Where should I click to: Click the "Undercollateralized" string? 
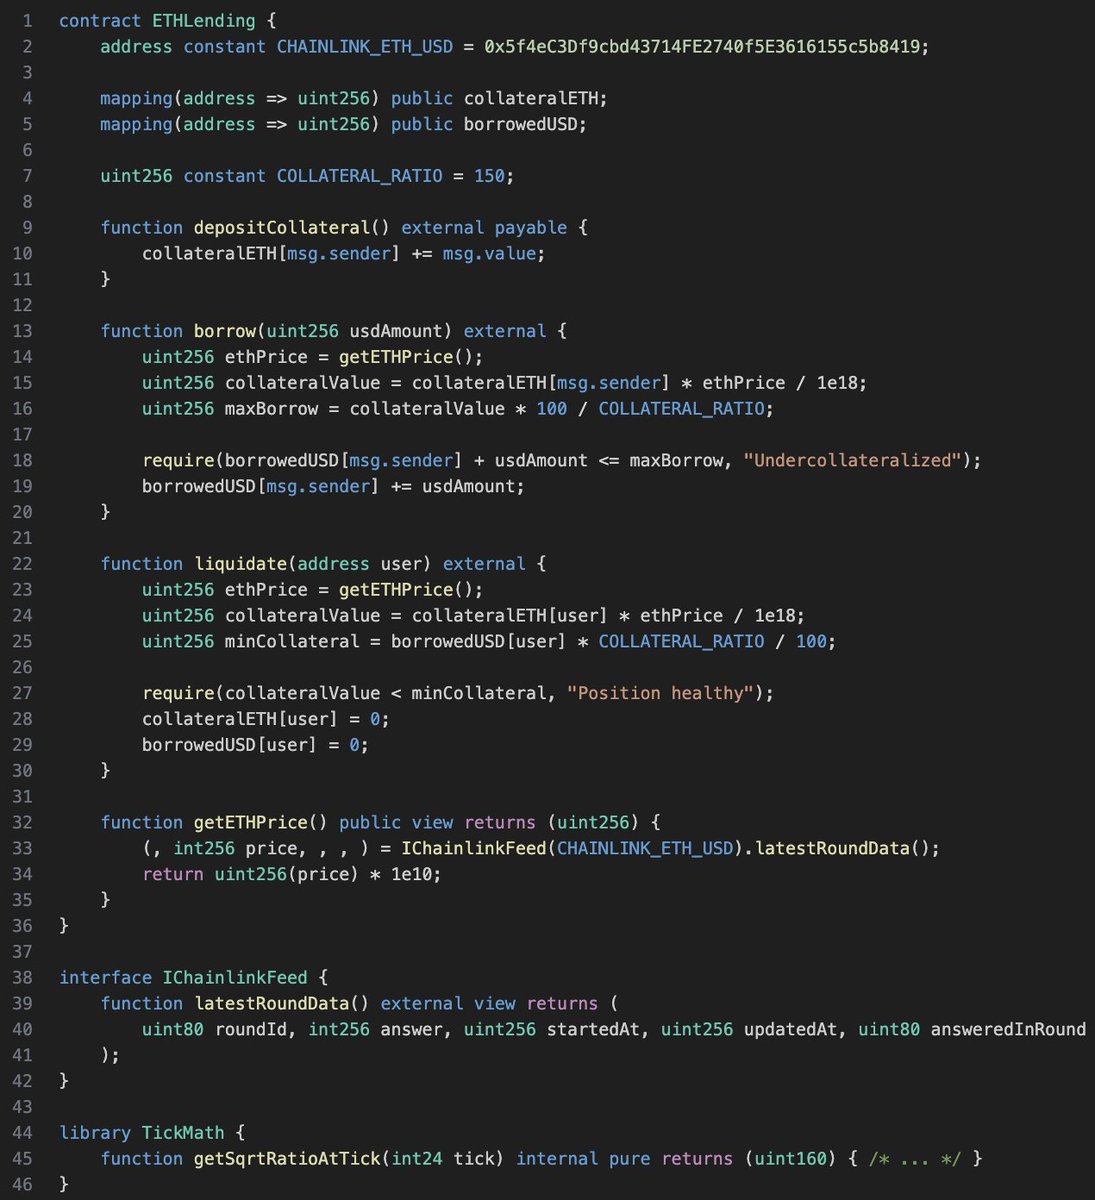852,461
